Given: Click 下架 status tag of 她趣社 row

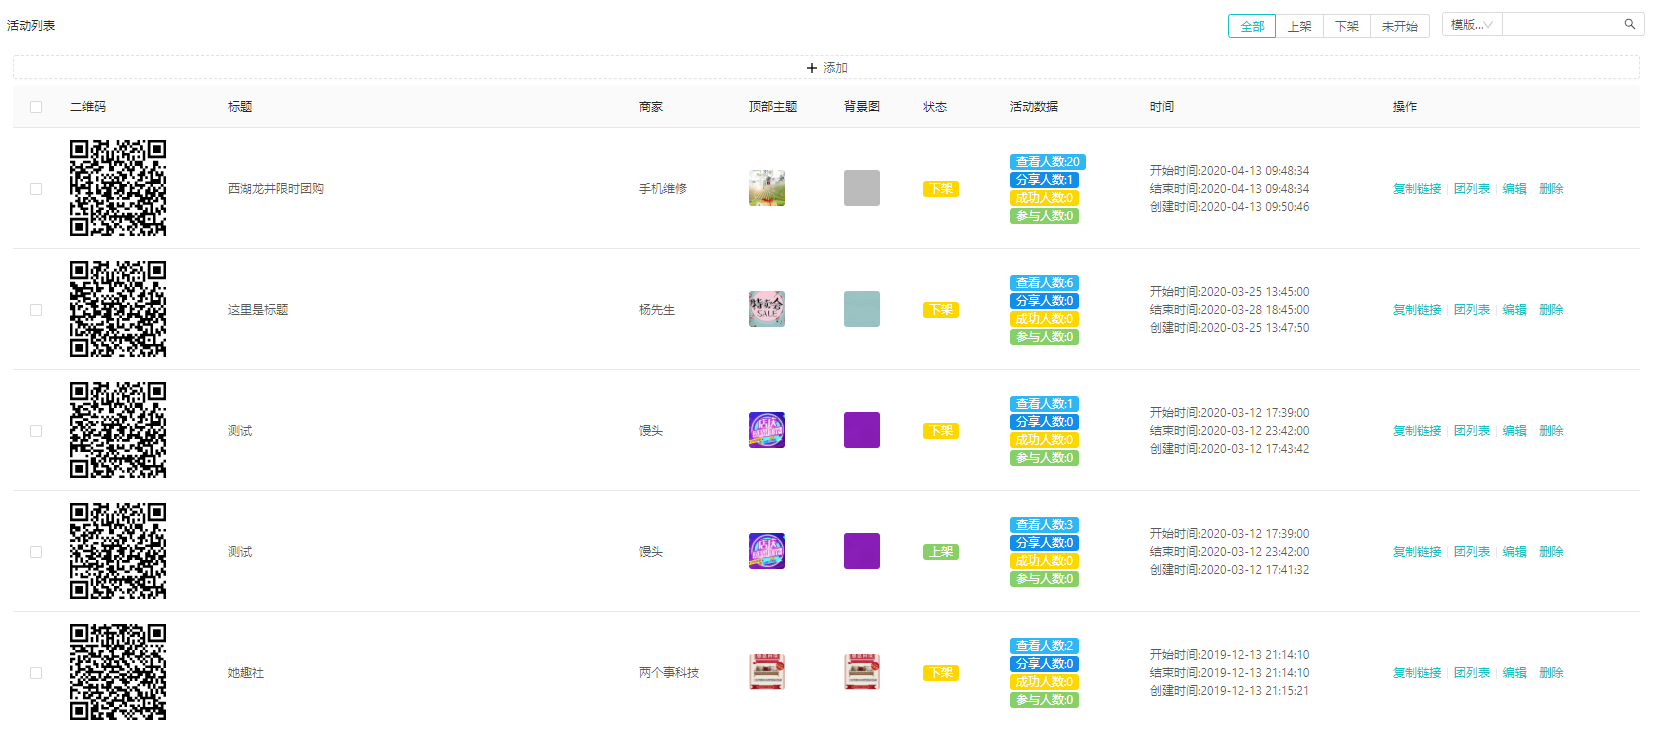Looking at the screenshot, I should (x=941, y=673).
